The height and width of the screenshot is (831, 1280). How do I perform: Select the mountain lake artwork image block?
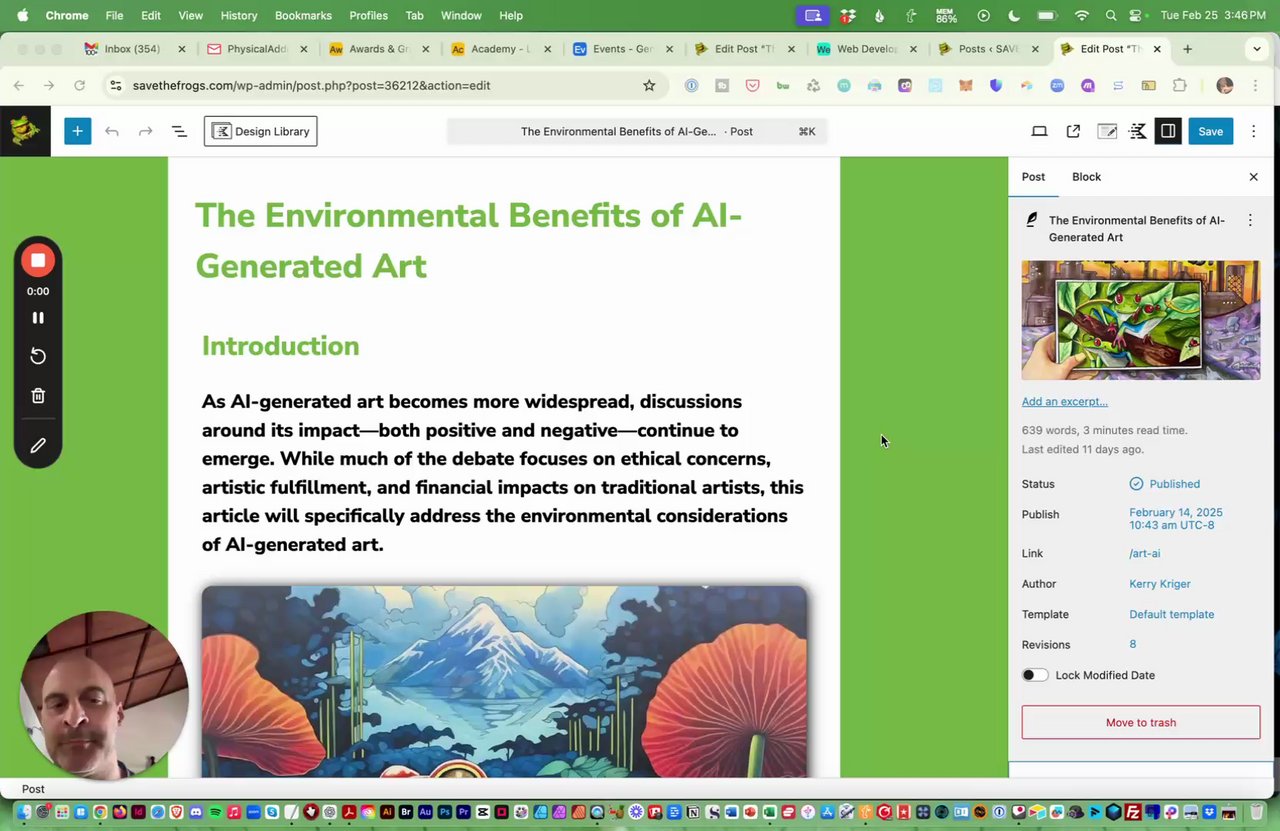point(504,682)
